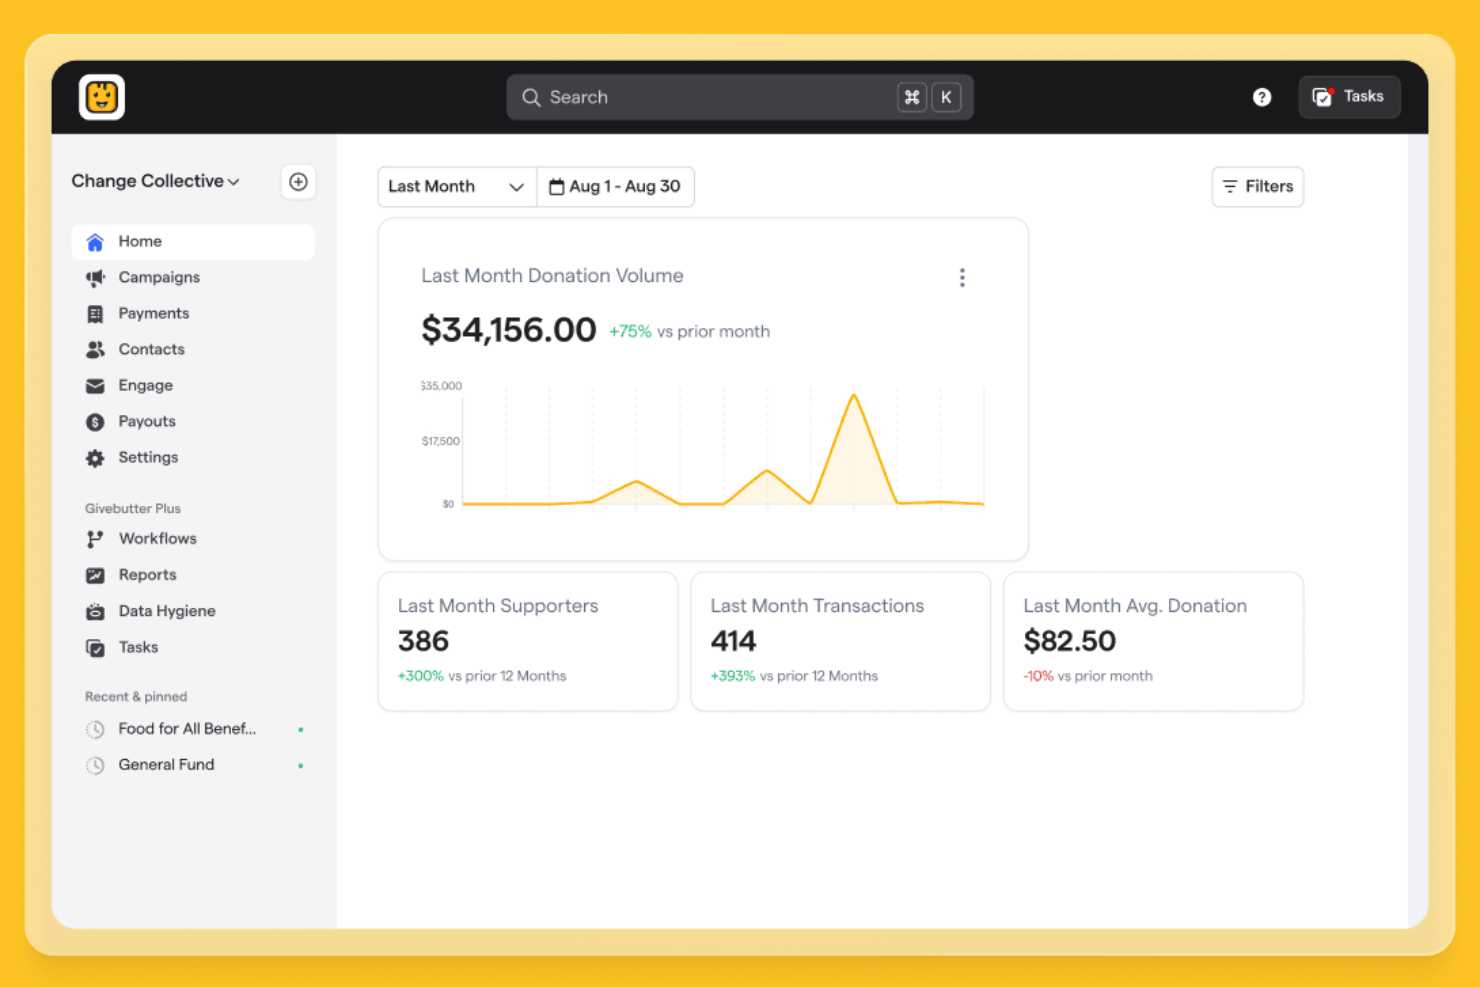Open the Last Month dropdown

click(x=456, y=186)
